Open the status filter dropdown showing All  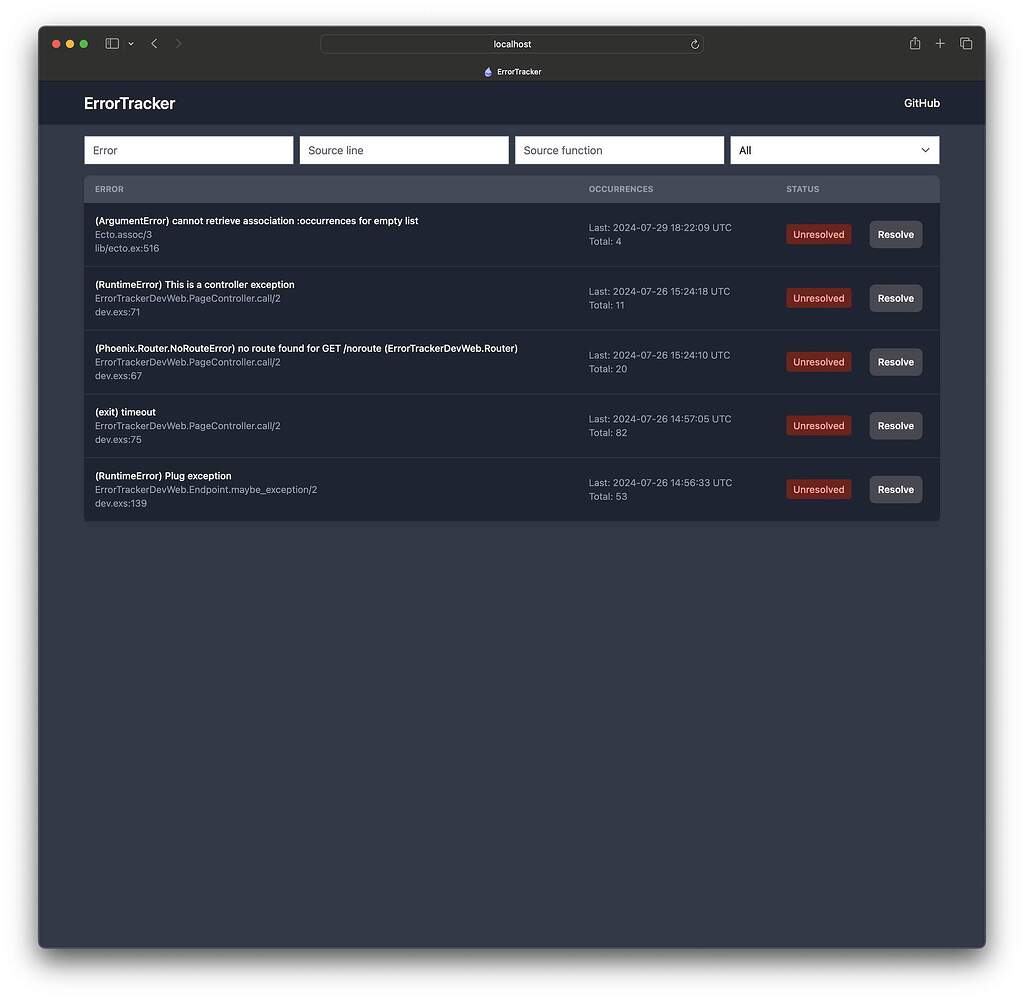click(834, 150)
